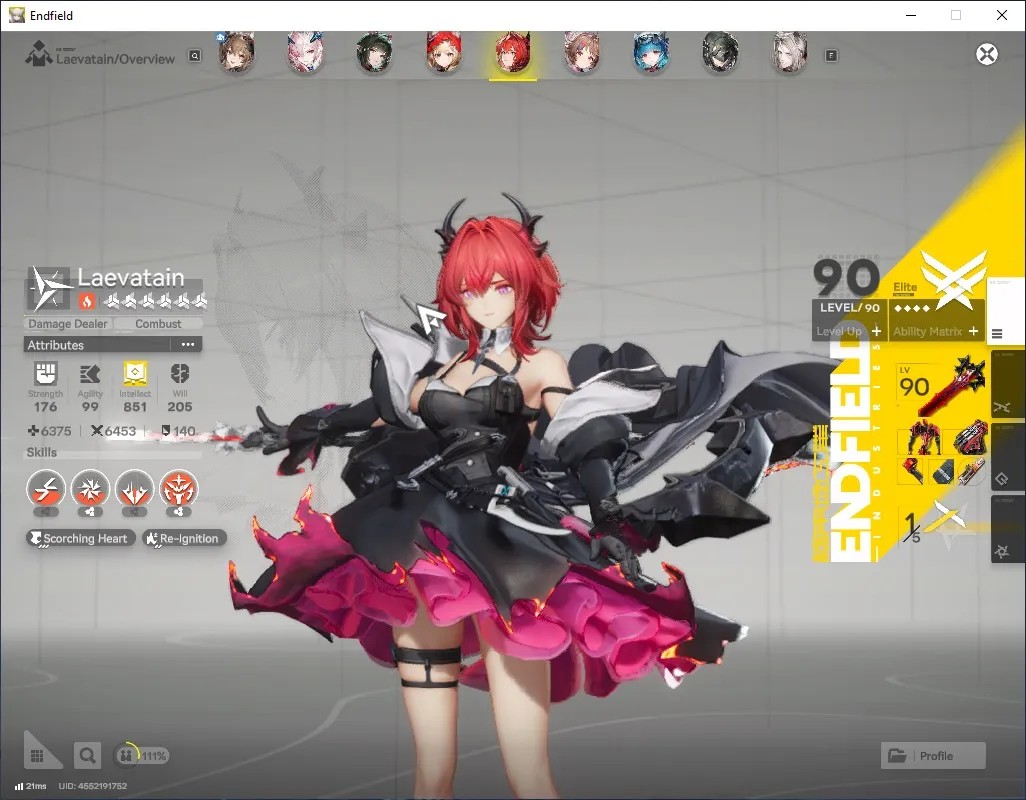Select the dark gray haired operator portrait
This screenshot has height=800, width=1026.
(x=720, y=52)
